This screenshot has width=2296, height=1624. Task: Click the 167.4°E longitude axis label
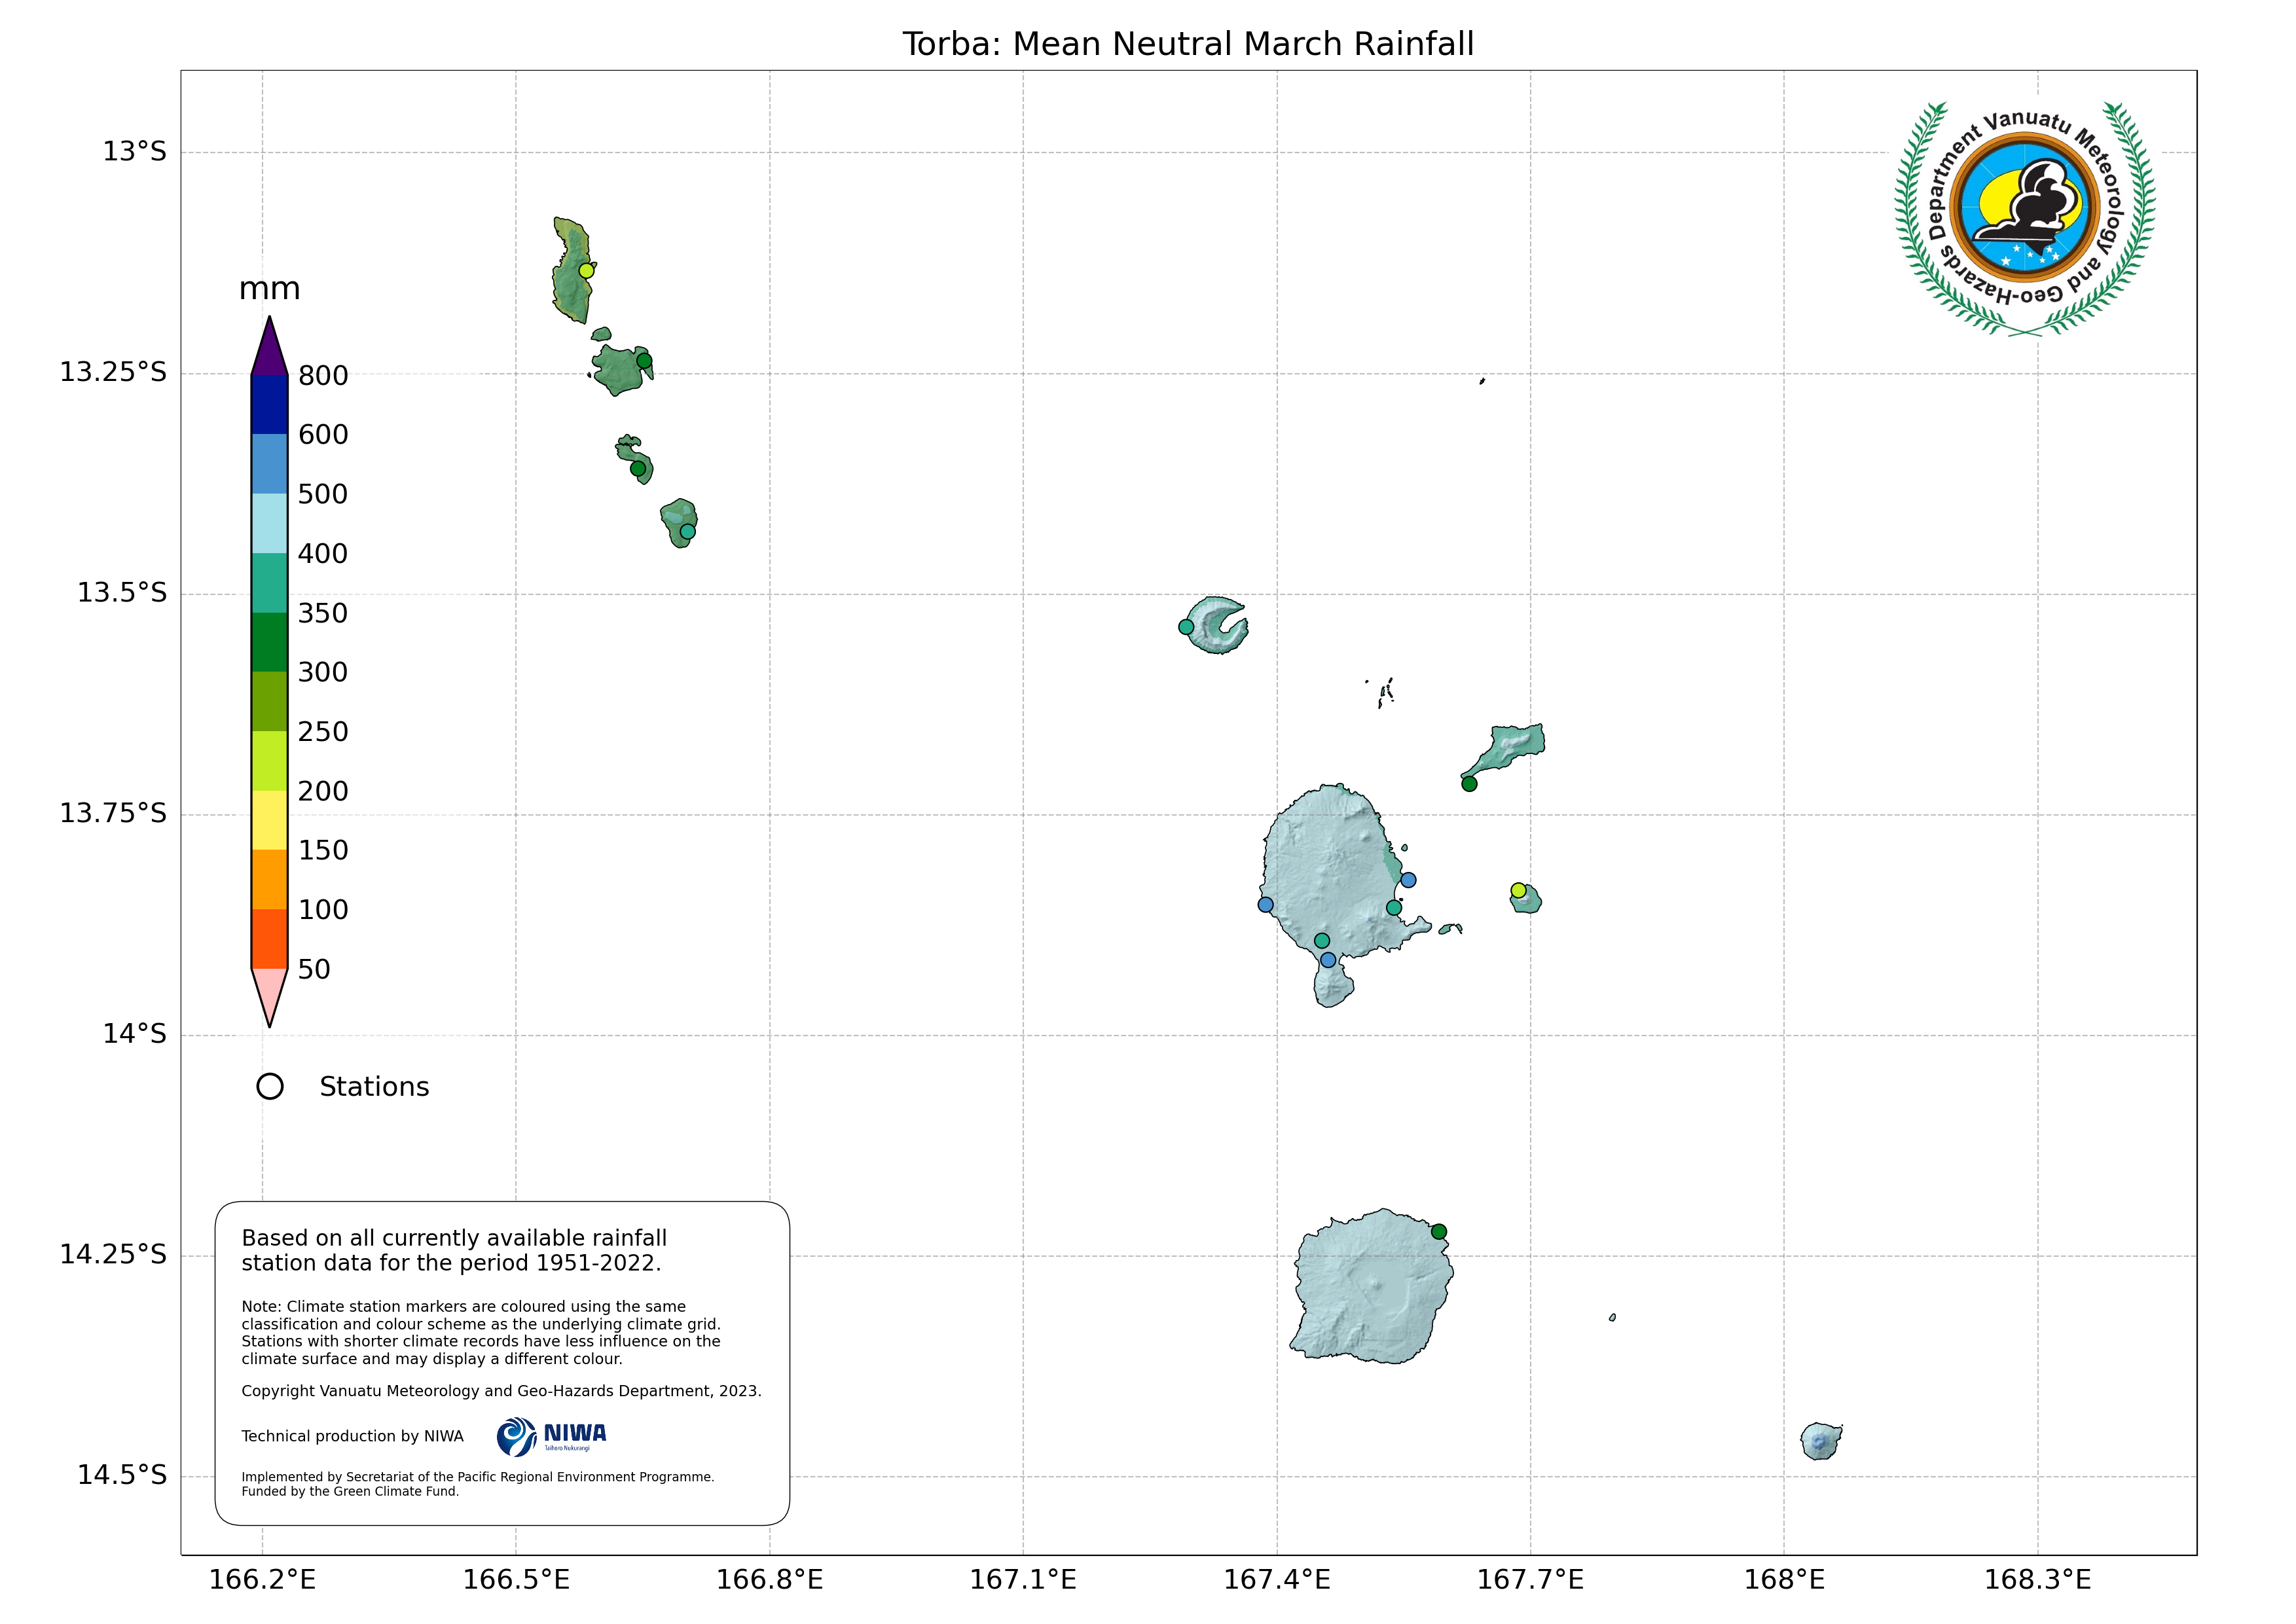1277,1580
